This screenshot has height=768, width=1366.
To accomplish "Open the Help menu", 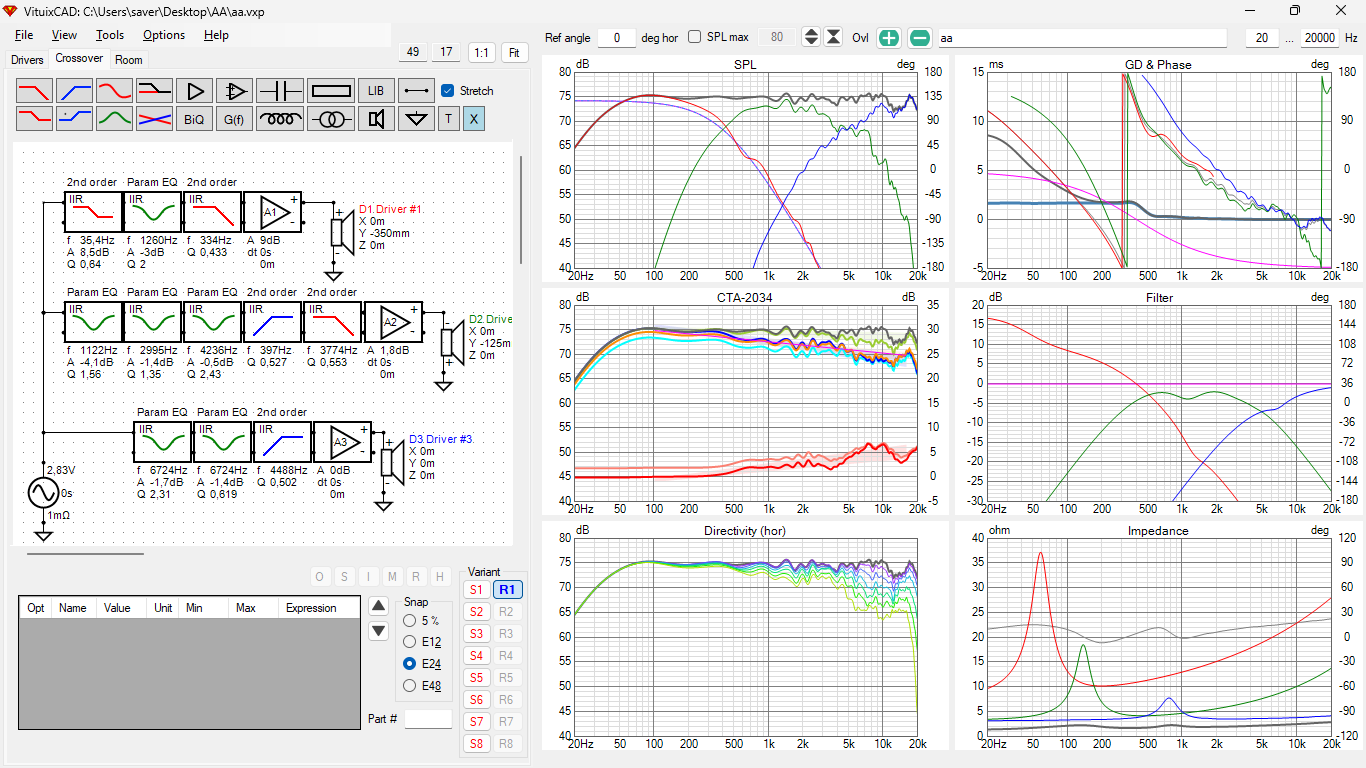I will (216, 35).
